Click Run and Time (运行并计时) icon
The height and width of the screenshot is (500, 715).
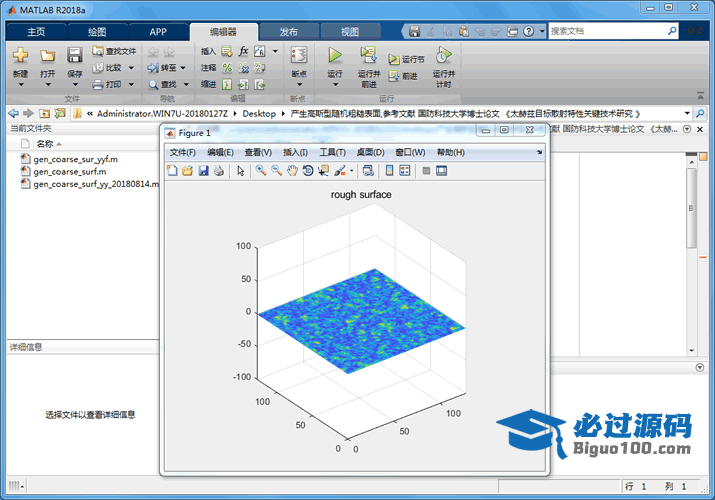pyautogui.click(x=443, y=55)
